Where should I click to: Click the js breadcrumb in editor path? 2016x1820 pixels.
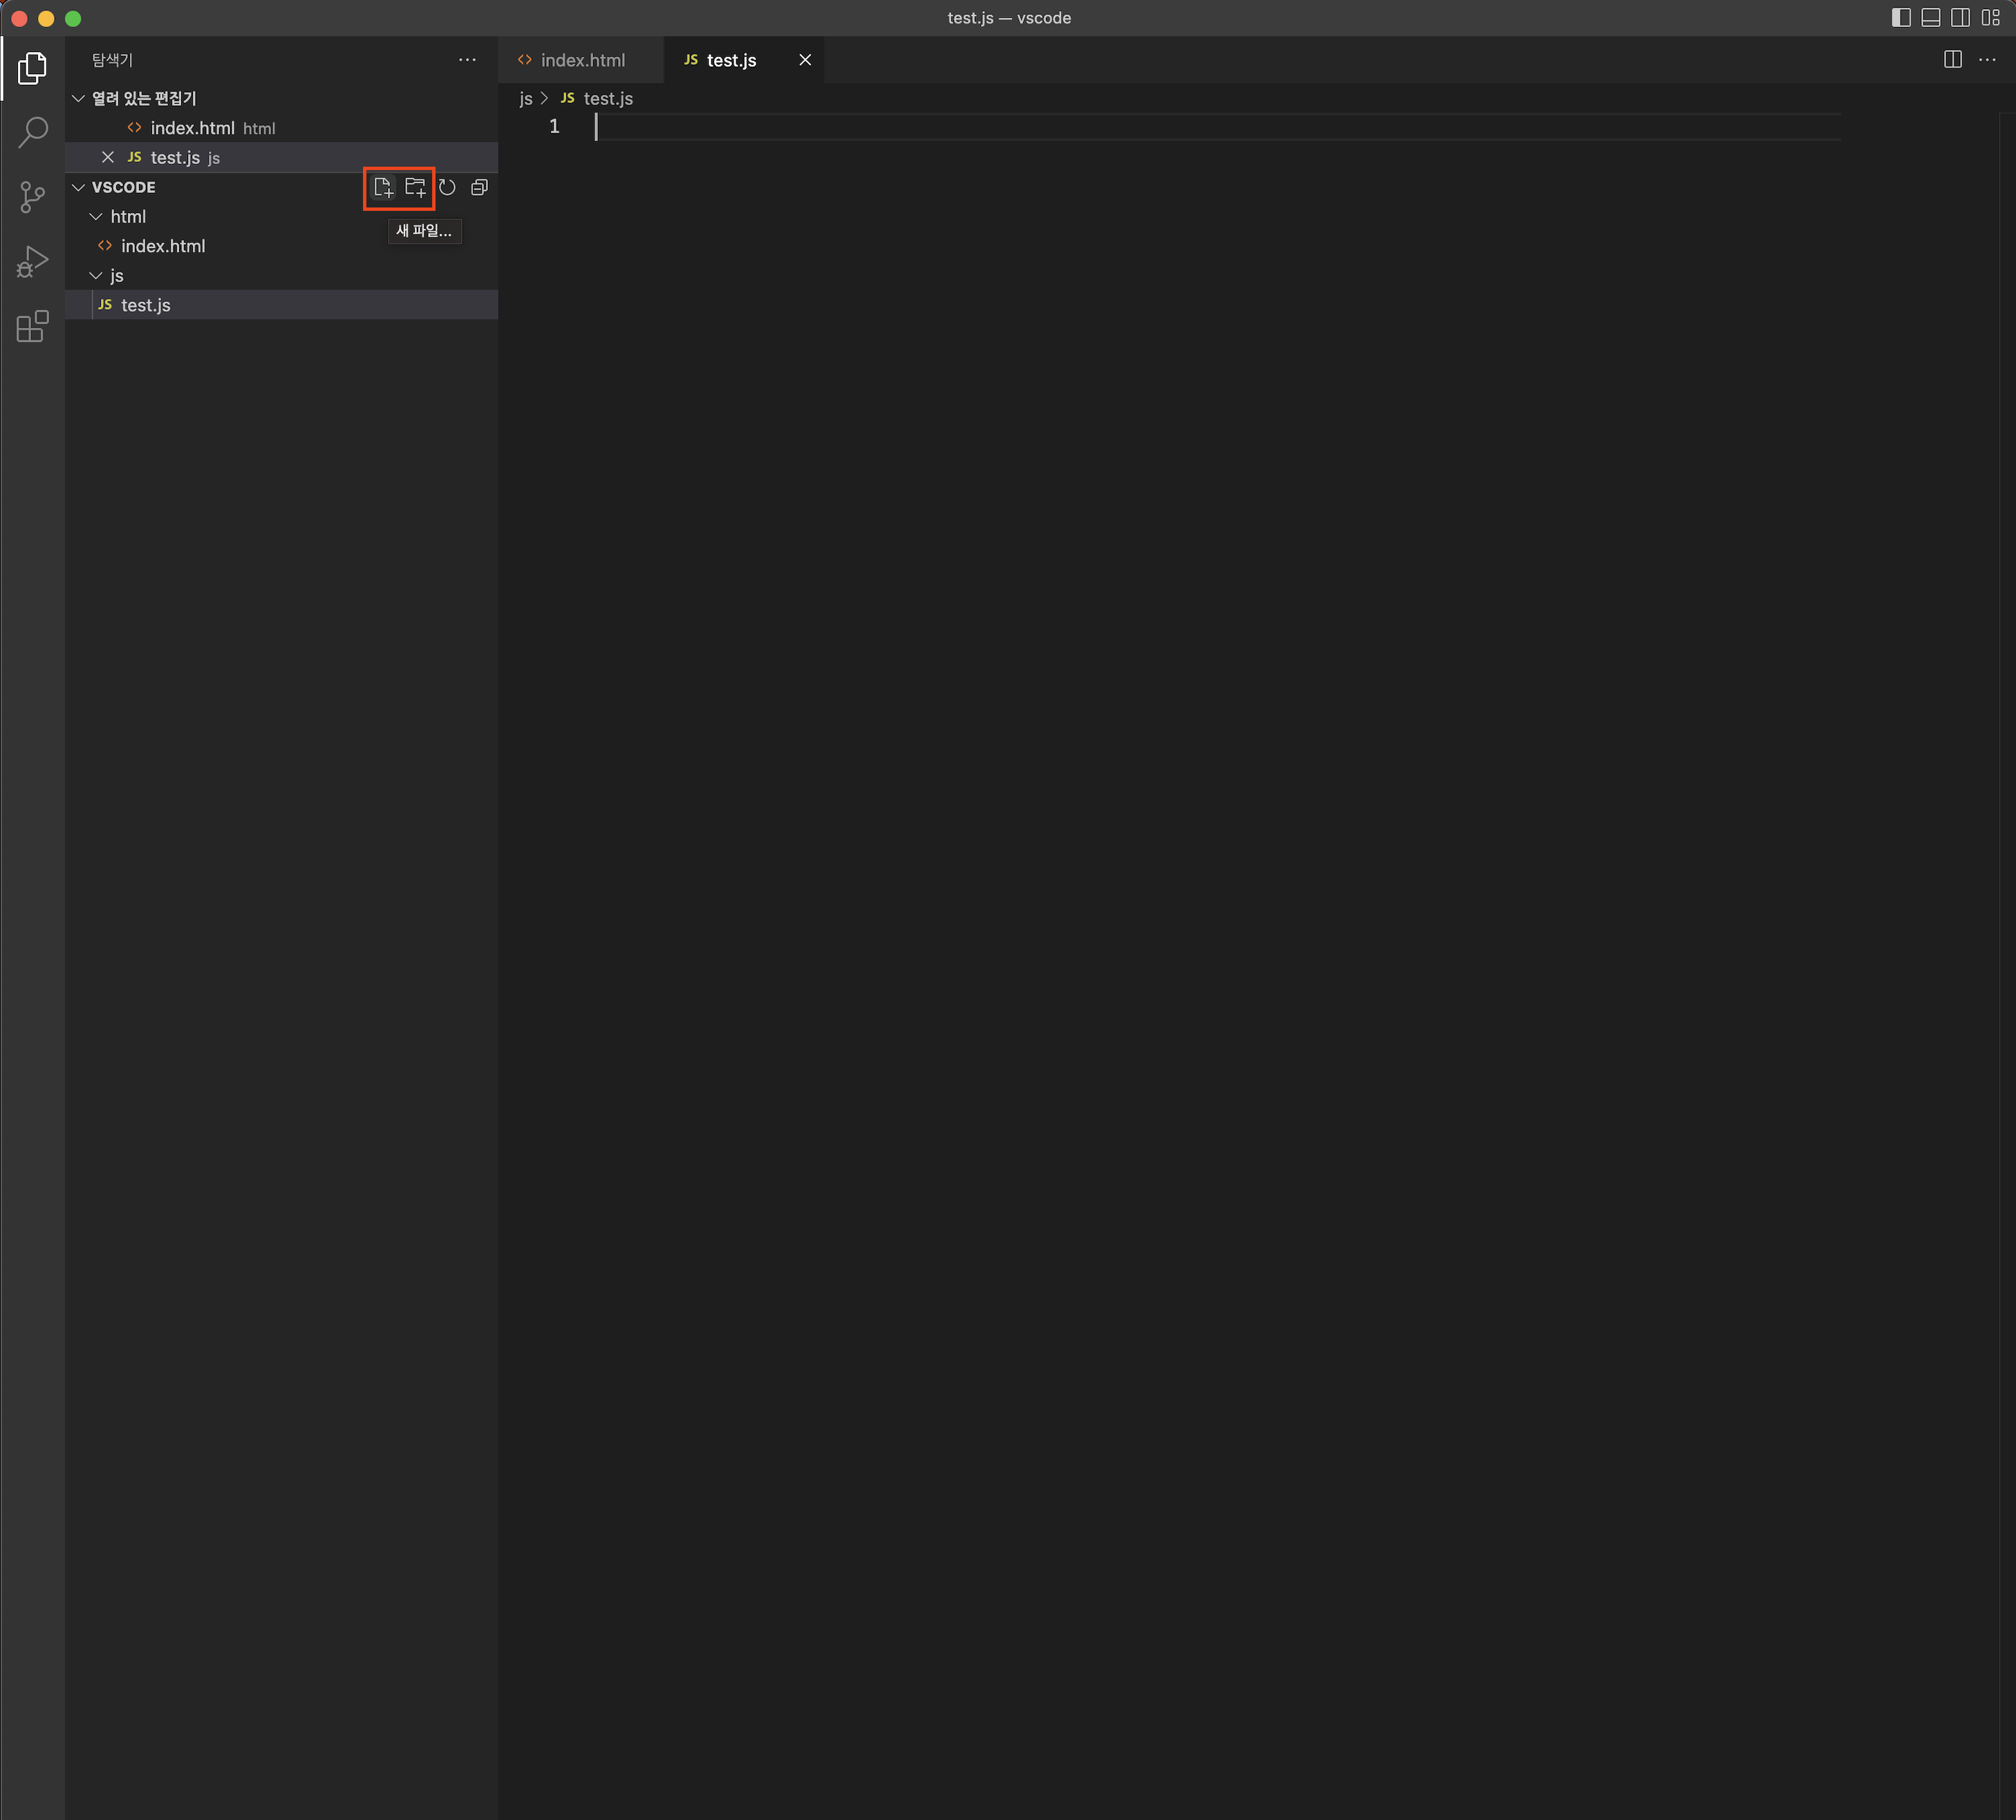coord(526,99)
